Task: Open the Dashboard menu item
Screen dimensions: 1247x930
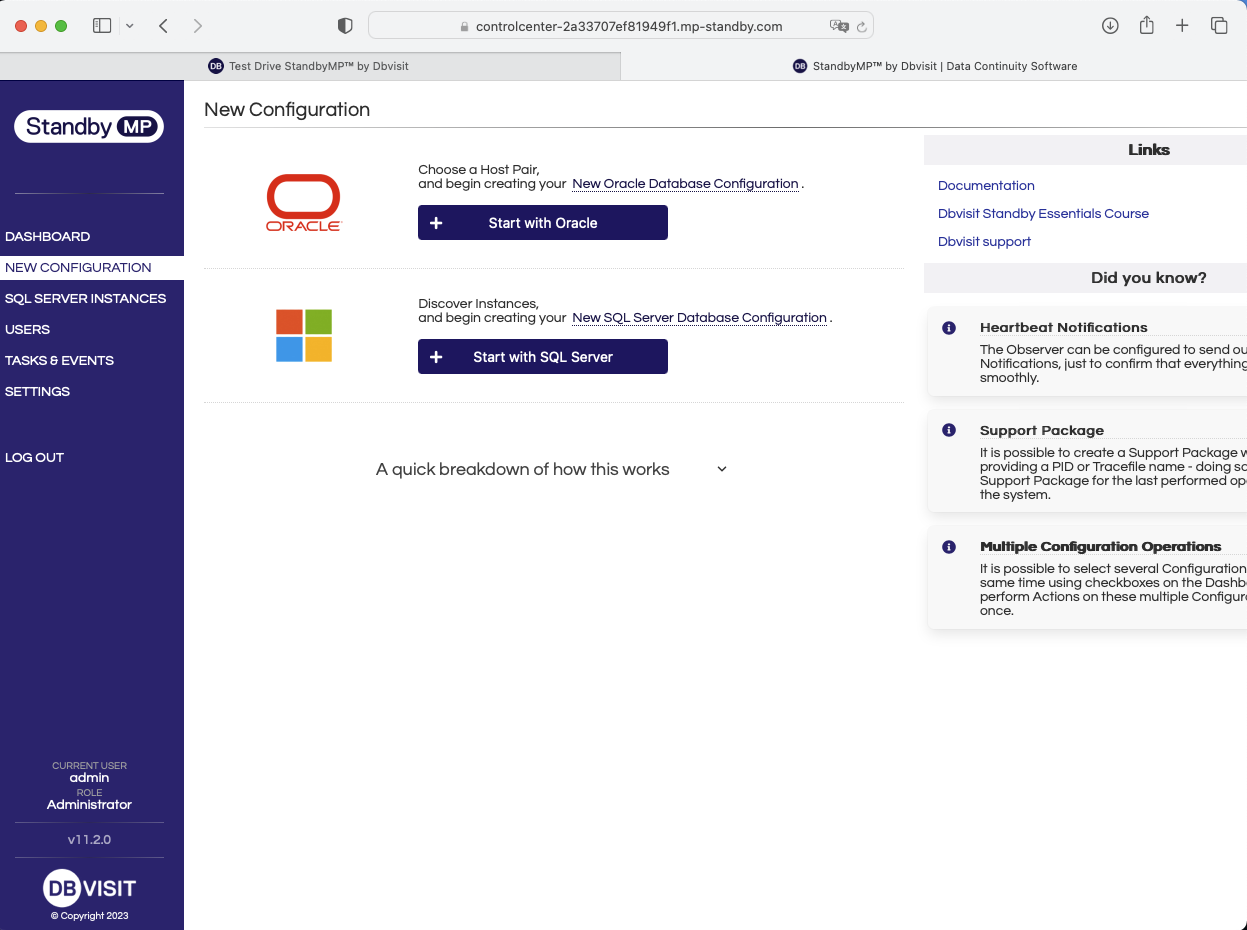Action: pos(48,237)
